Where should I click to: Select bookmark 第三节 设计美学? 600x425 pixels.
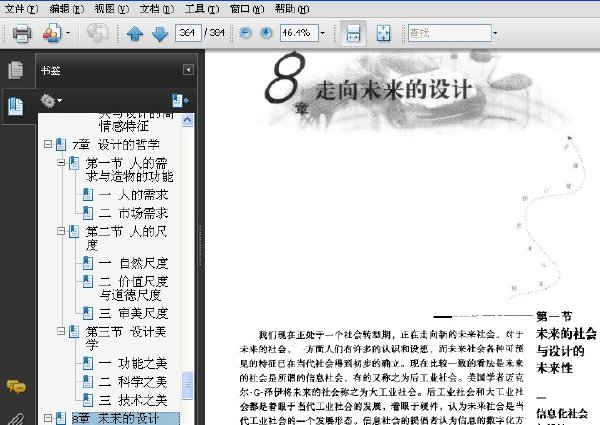(126, 338)
